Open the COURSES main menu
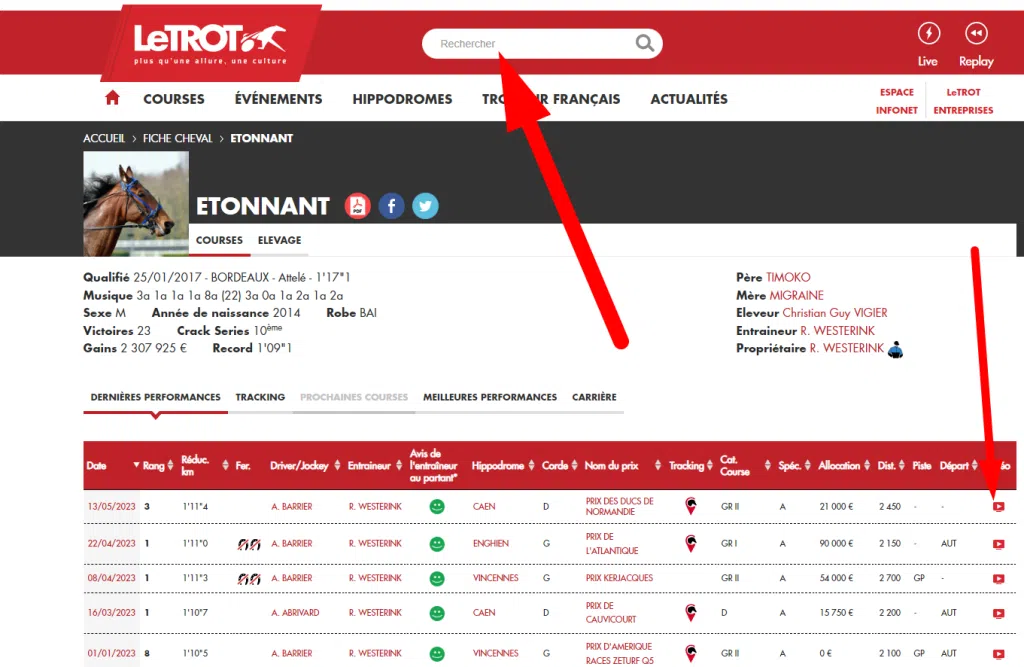 (x=174, y=99)
